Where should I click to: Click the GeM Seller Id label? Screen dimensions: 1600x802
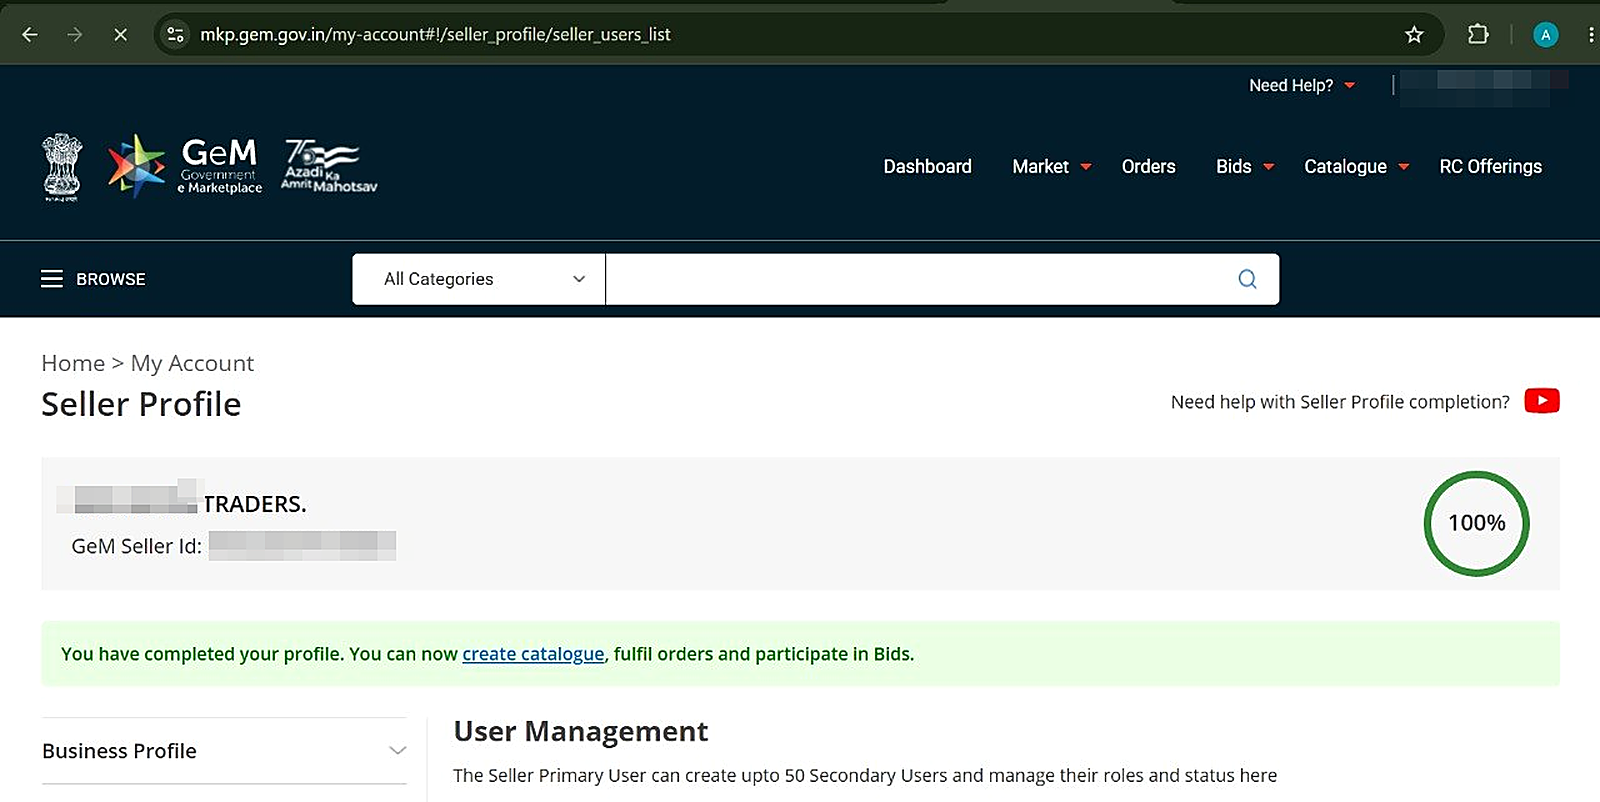[x=136, y=546]
